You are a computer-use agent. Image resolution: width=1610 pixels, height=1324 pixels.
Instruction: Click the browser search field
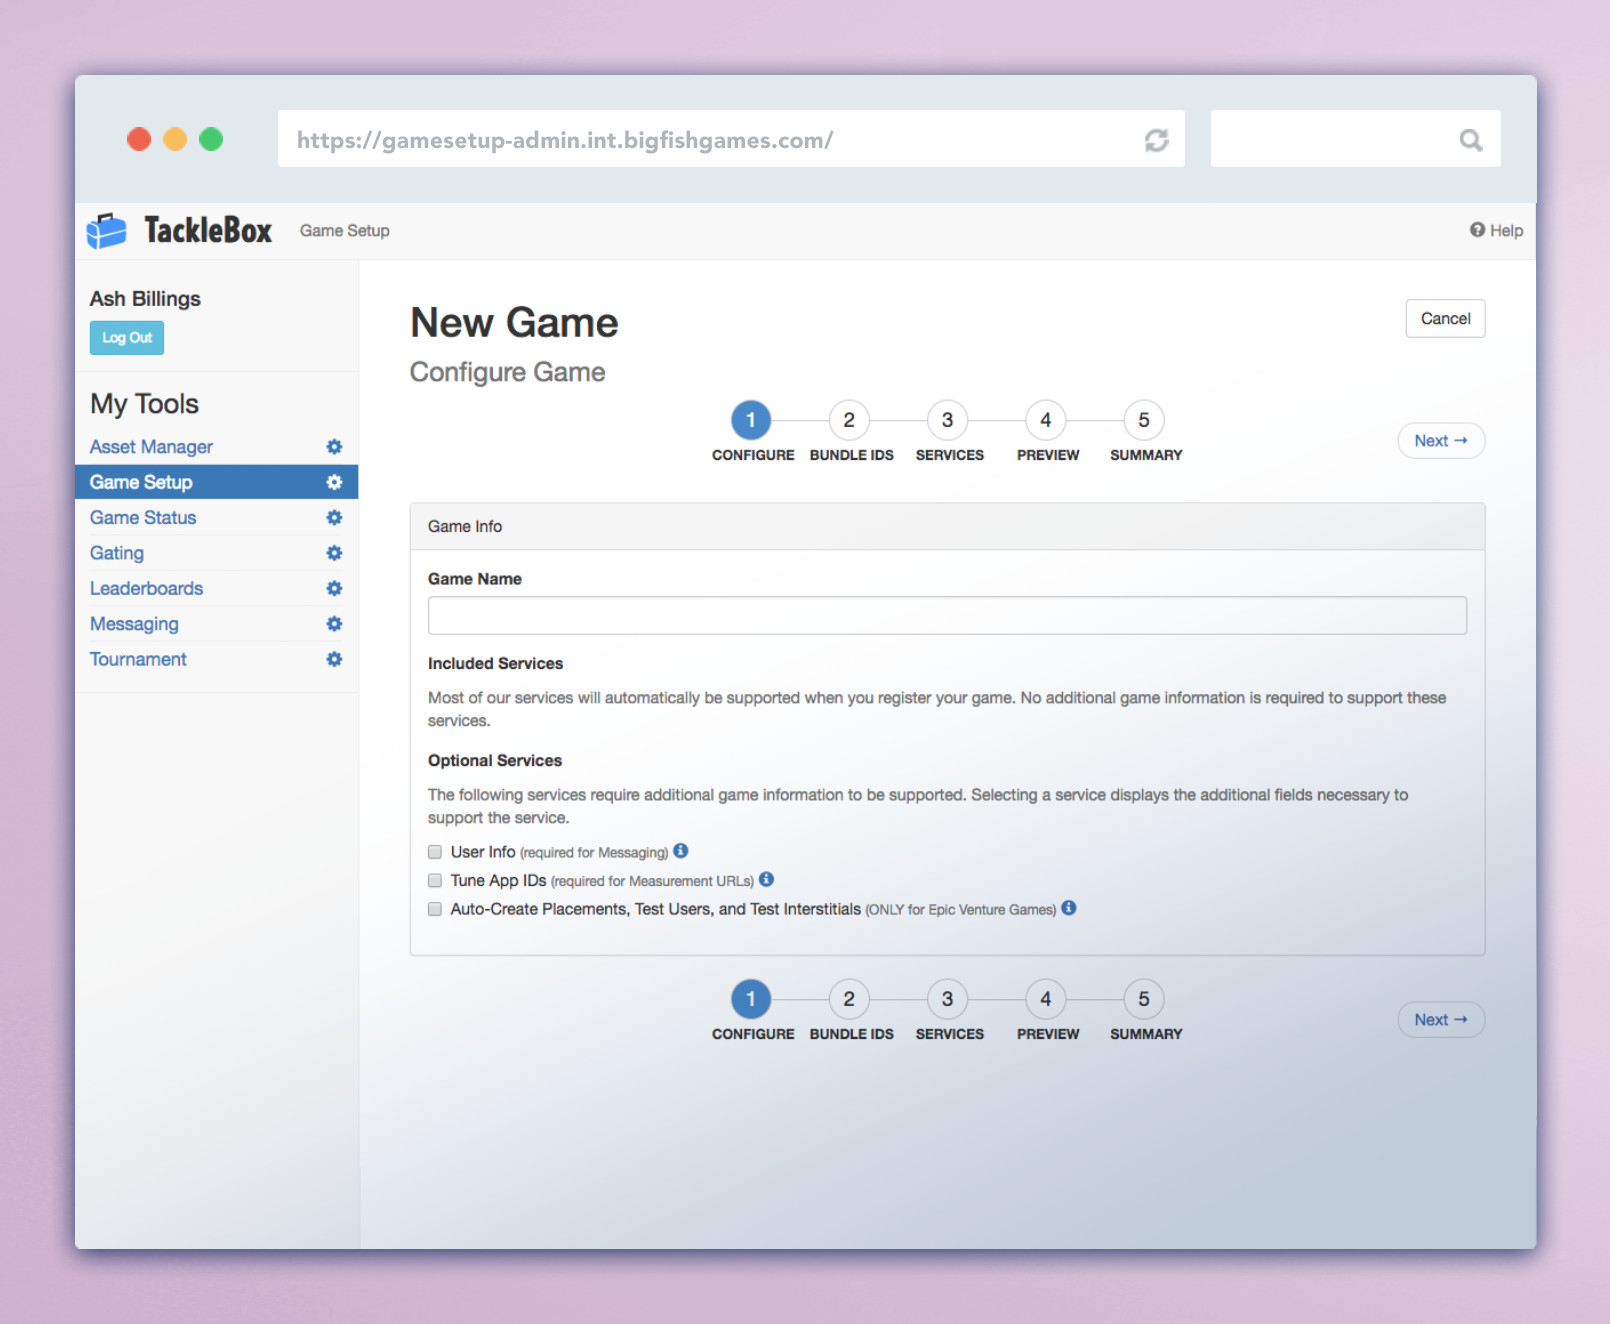point(1355,139)
